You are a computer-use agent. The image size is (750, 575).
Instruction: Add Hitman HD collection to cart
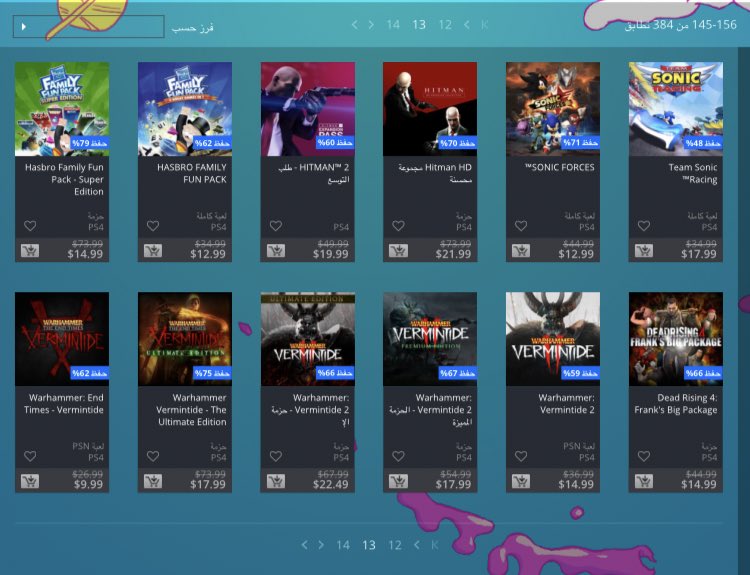click(x=398, y=250)
